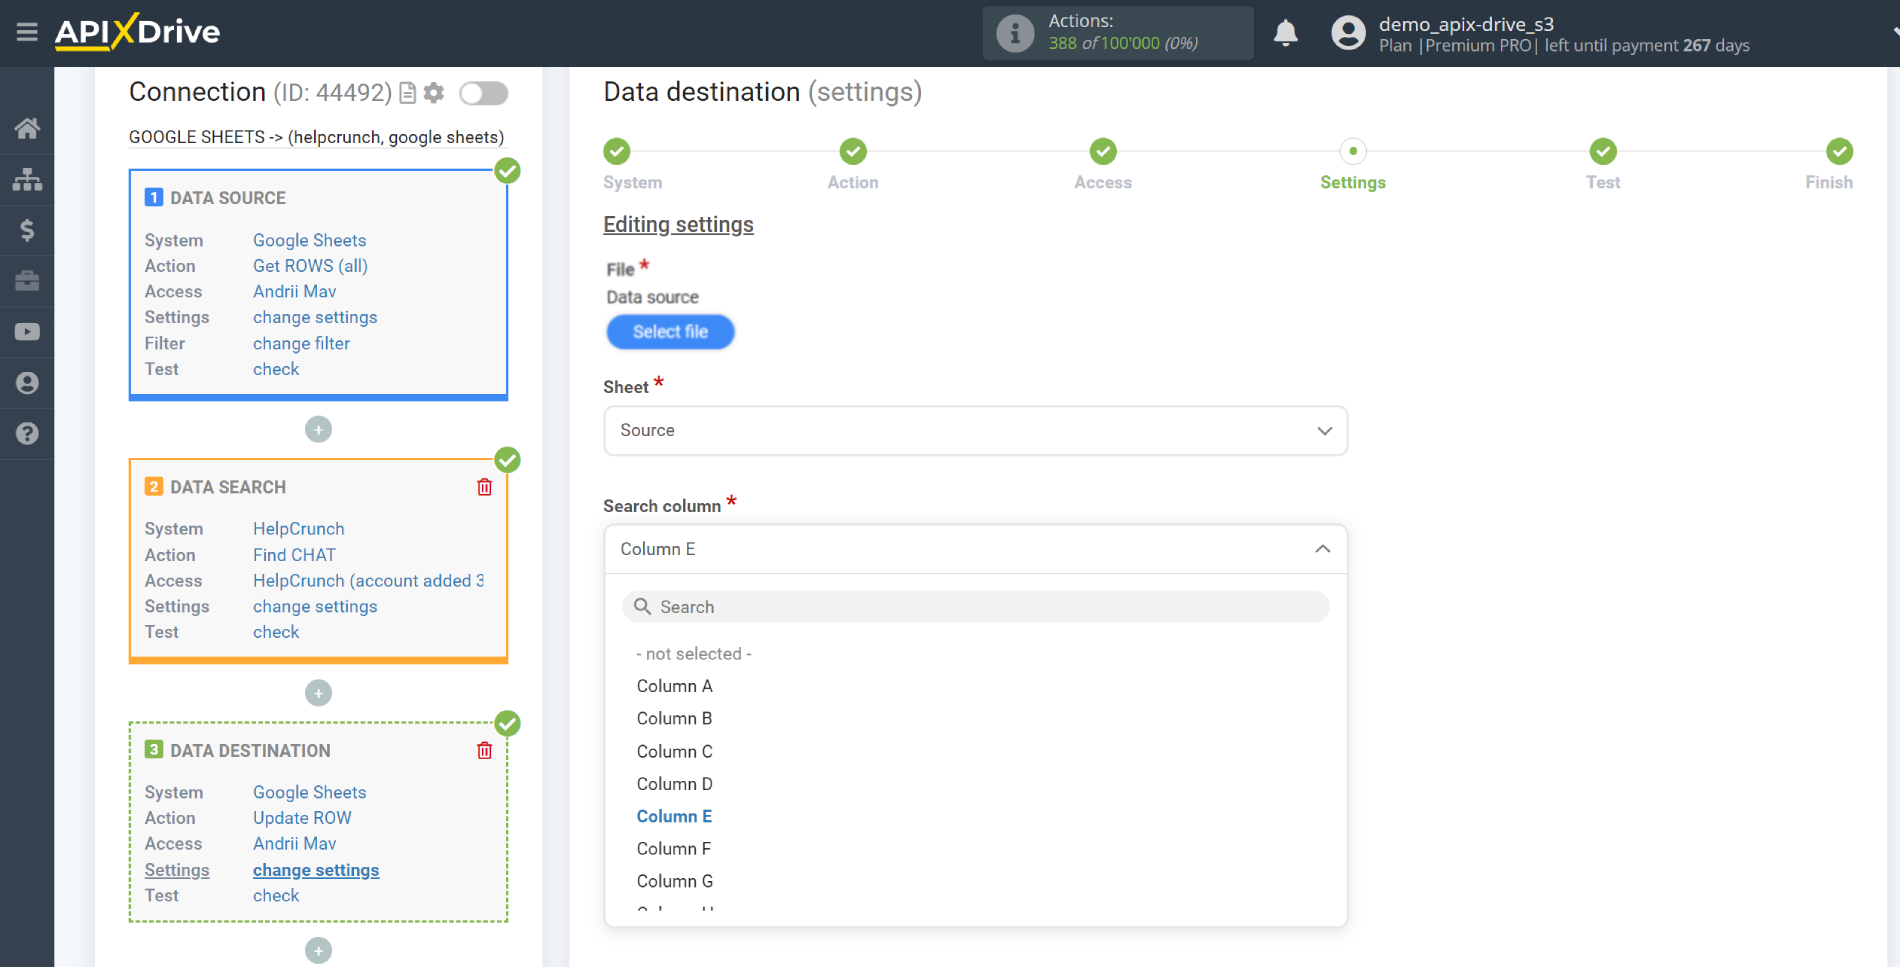
Task: Toggle the connection on/off switch
Action: (x=484, y=93)
